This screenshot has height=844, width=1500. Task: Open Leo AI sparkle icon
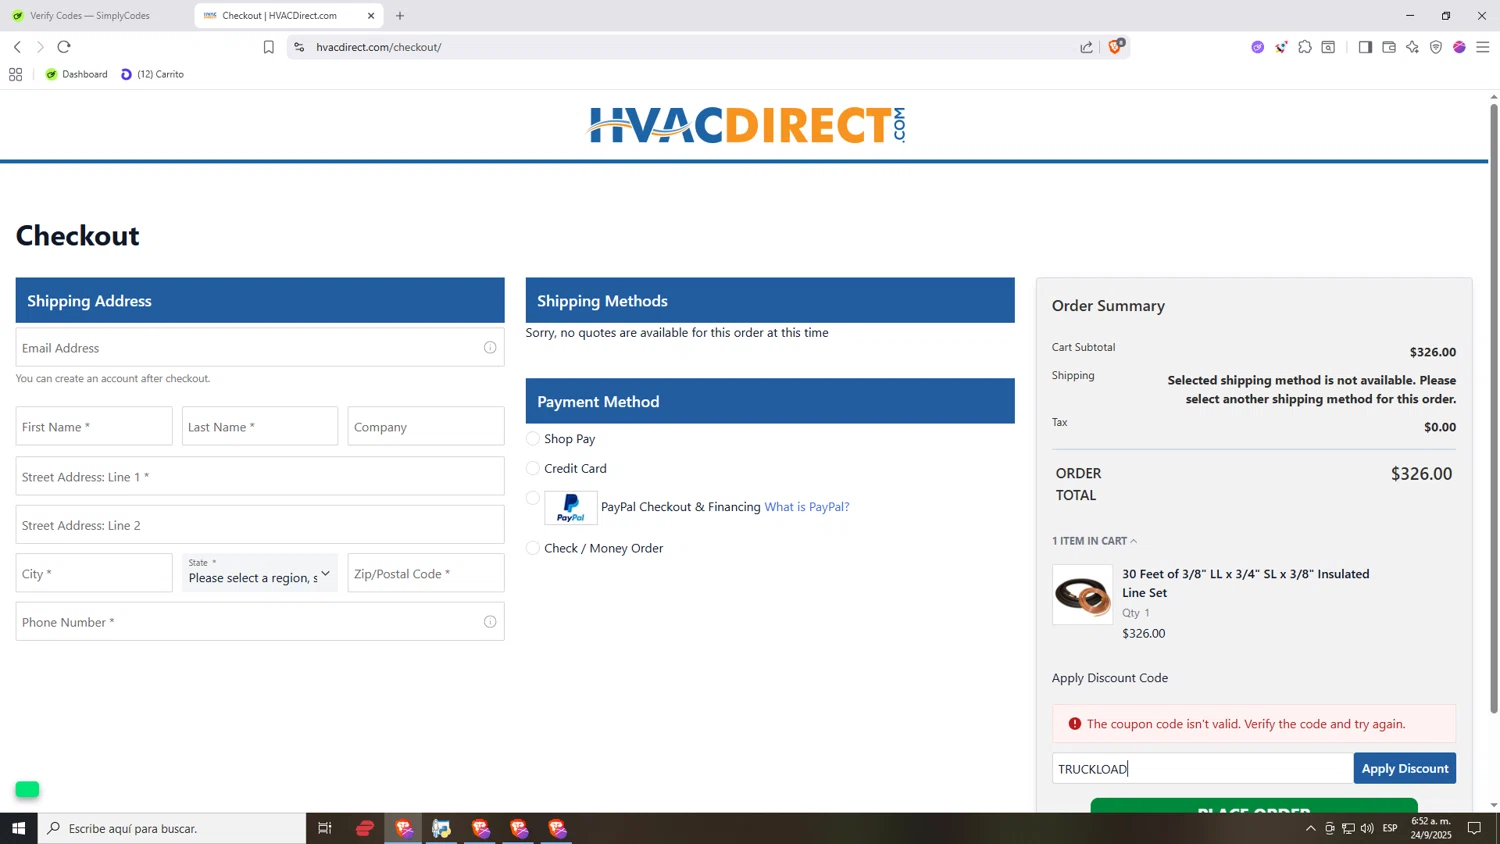coord(1412,47)
